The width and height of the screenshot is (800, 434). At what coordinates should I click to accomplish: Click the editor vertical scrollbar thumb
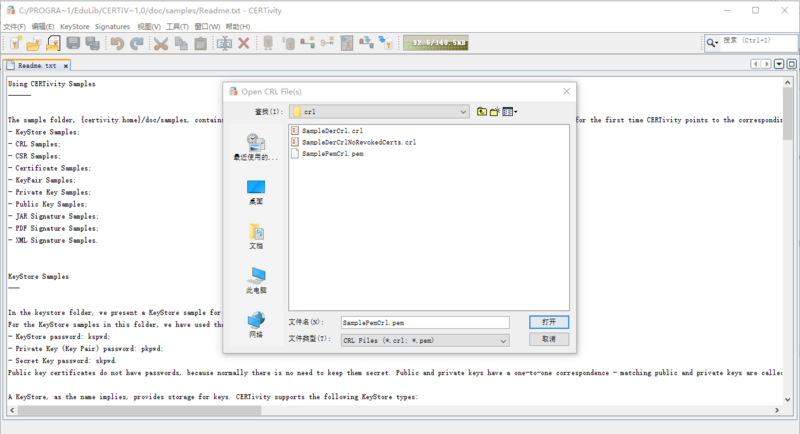point(787,112)
